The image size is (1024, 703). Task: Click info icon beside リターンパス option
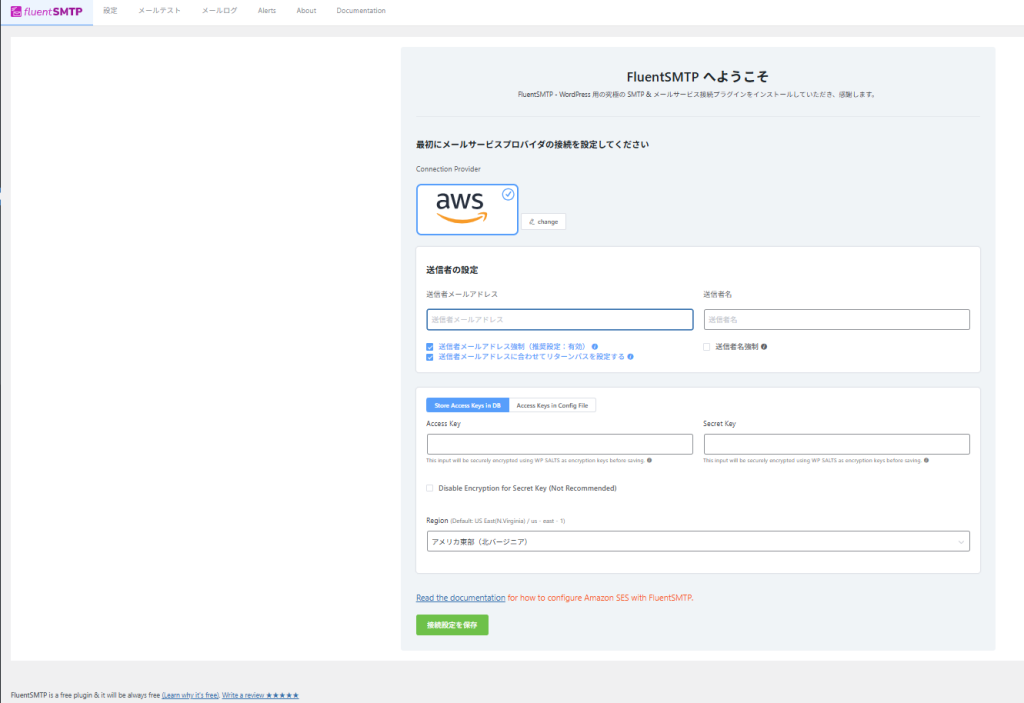point(631,356)
